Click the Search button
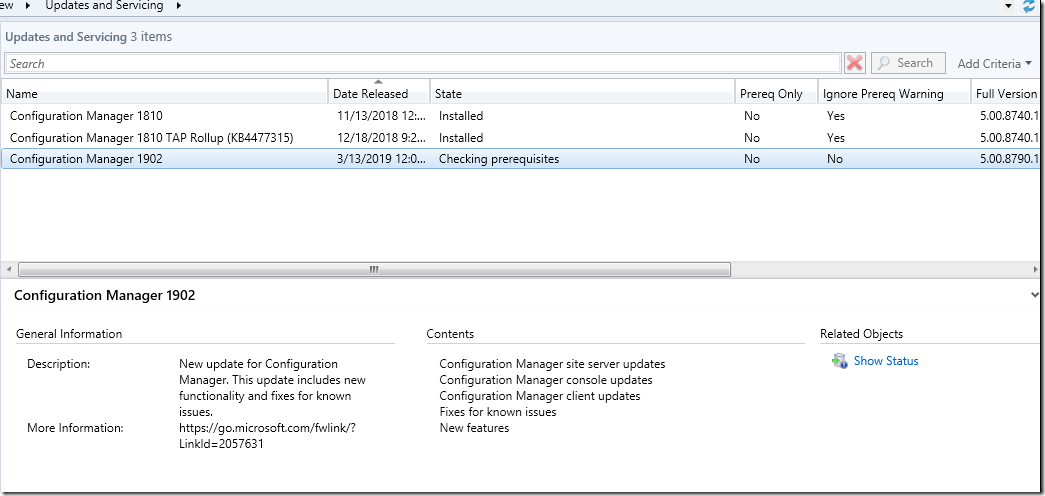The width and height of the screenshot is (1045, 496). click(908, 63)
